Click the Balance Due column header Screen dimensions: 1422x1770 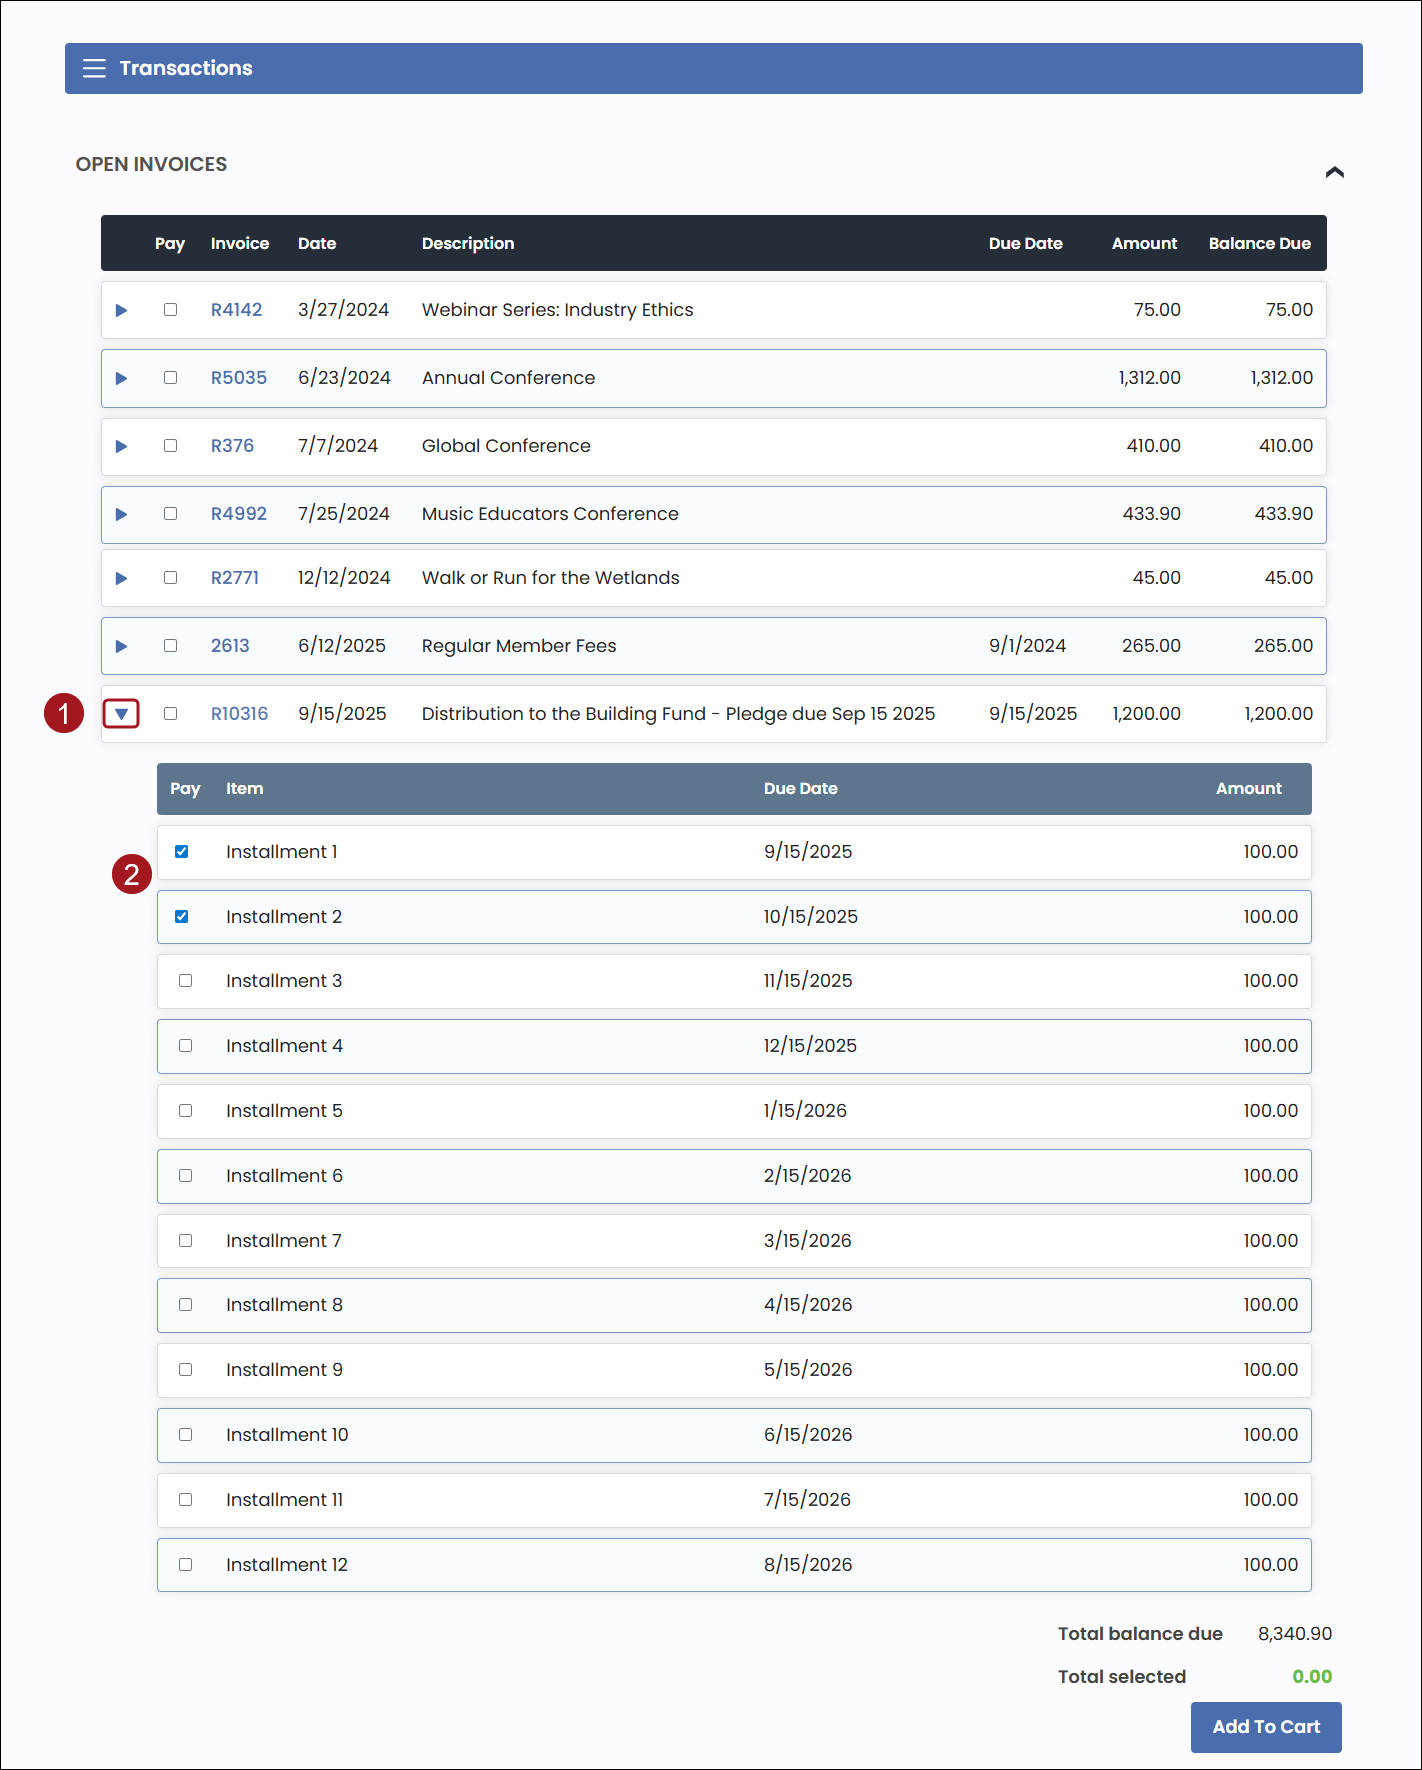tap(1259, 243)
